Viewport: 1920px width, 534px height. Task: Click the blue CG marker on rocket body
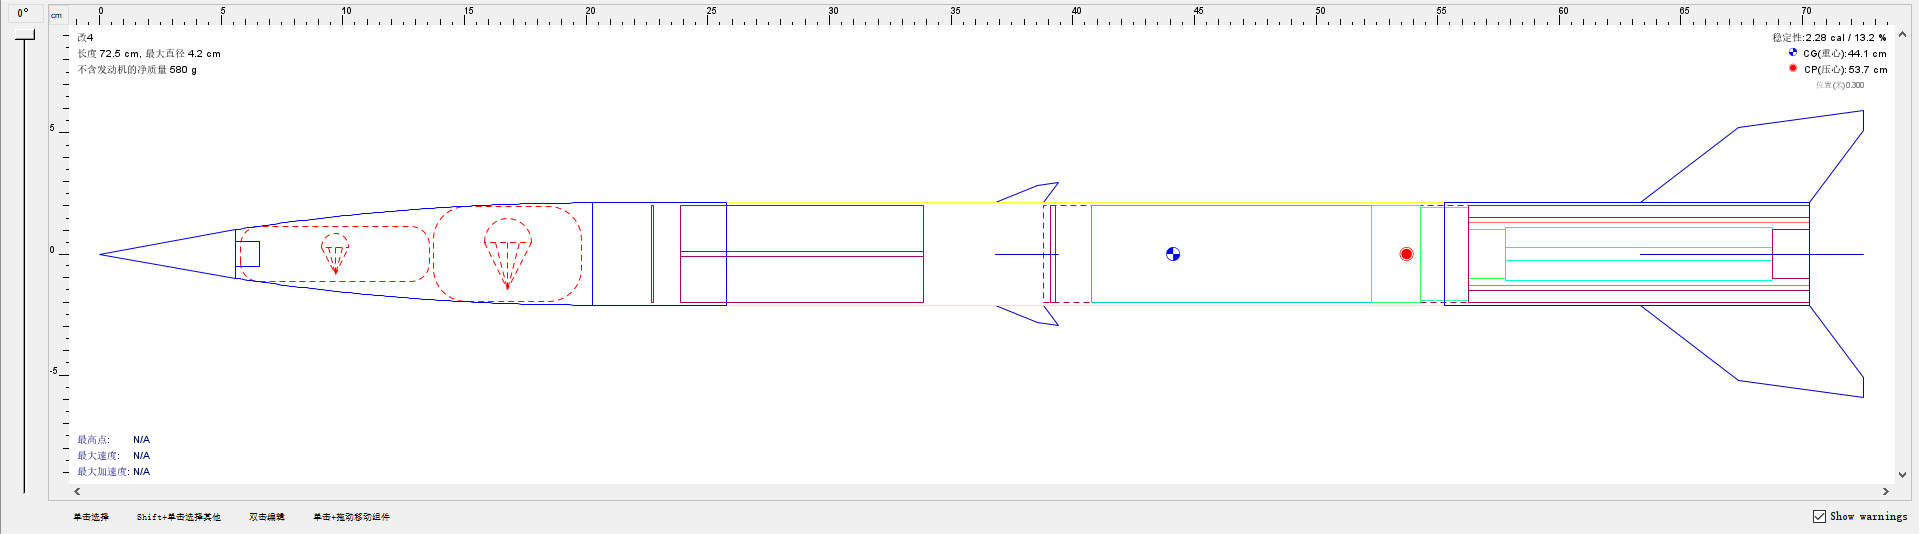coord(1173,254)
